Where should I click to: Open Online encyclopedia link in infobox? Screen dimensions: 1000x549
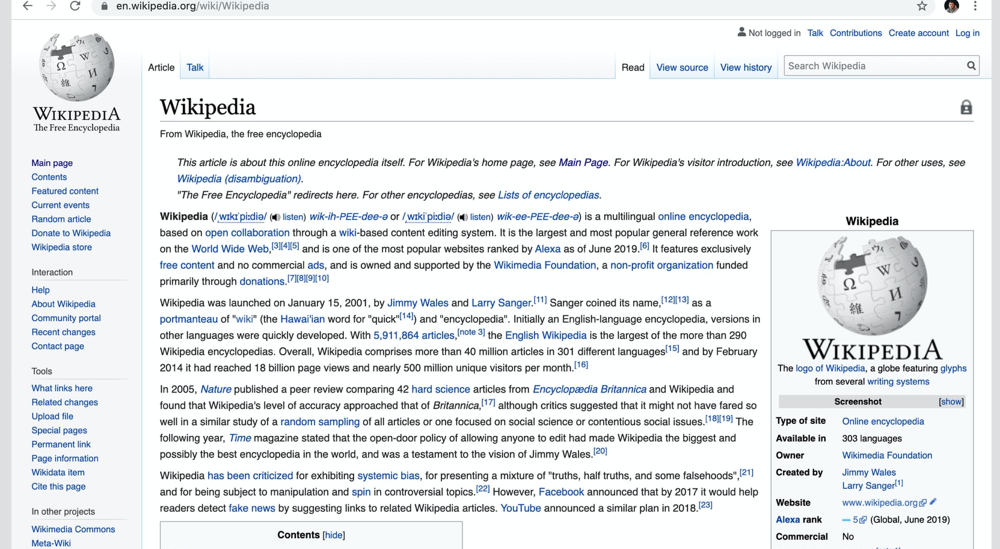[x=883, y=421]
